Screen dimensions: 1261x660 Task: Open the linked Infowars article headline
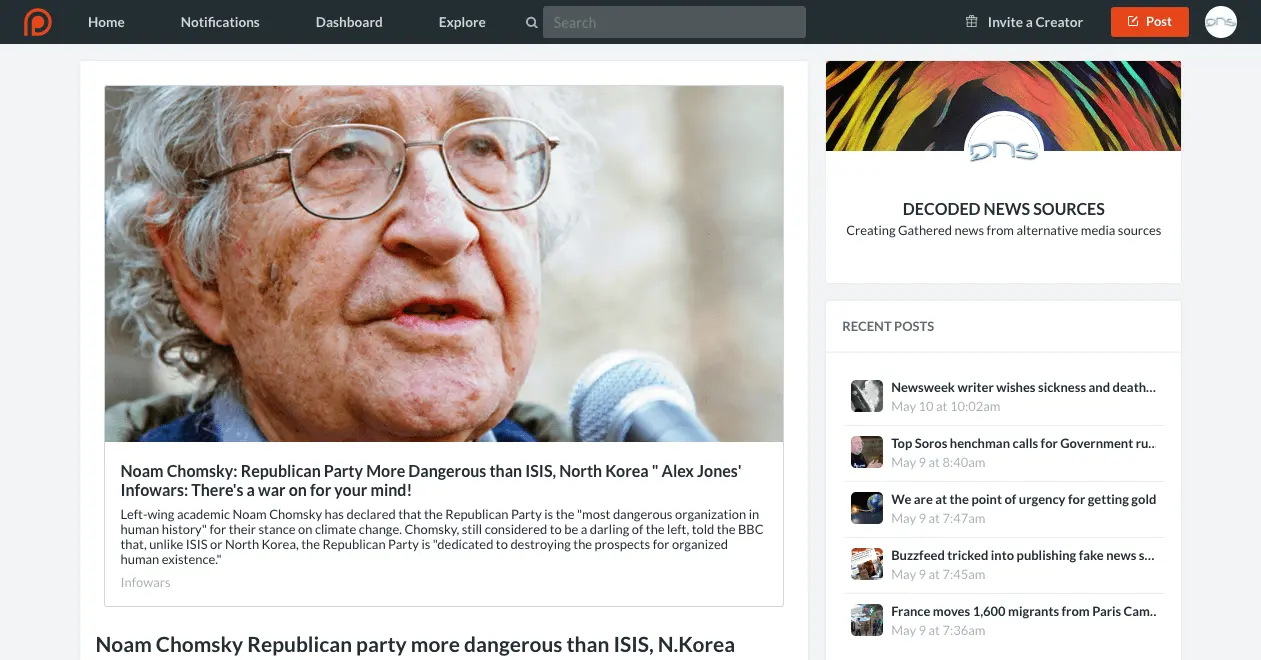[x=431, y=481]
